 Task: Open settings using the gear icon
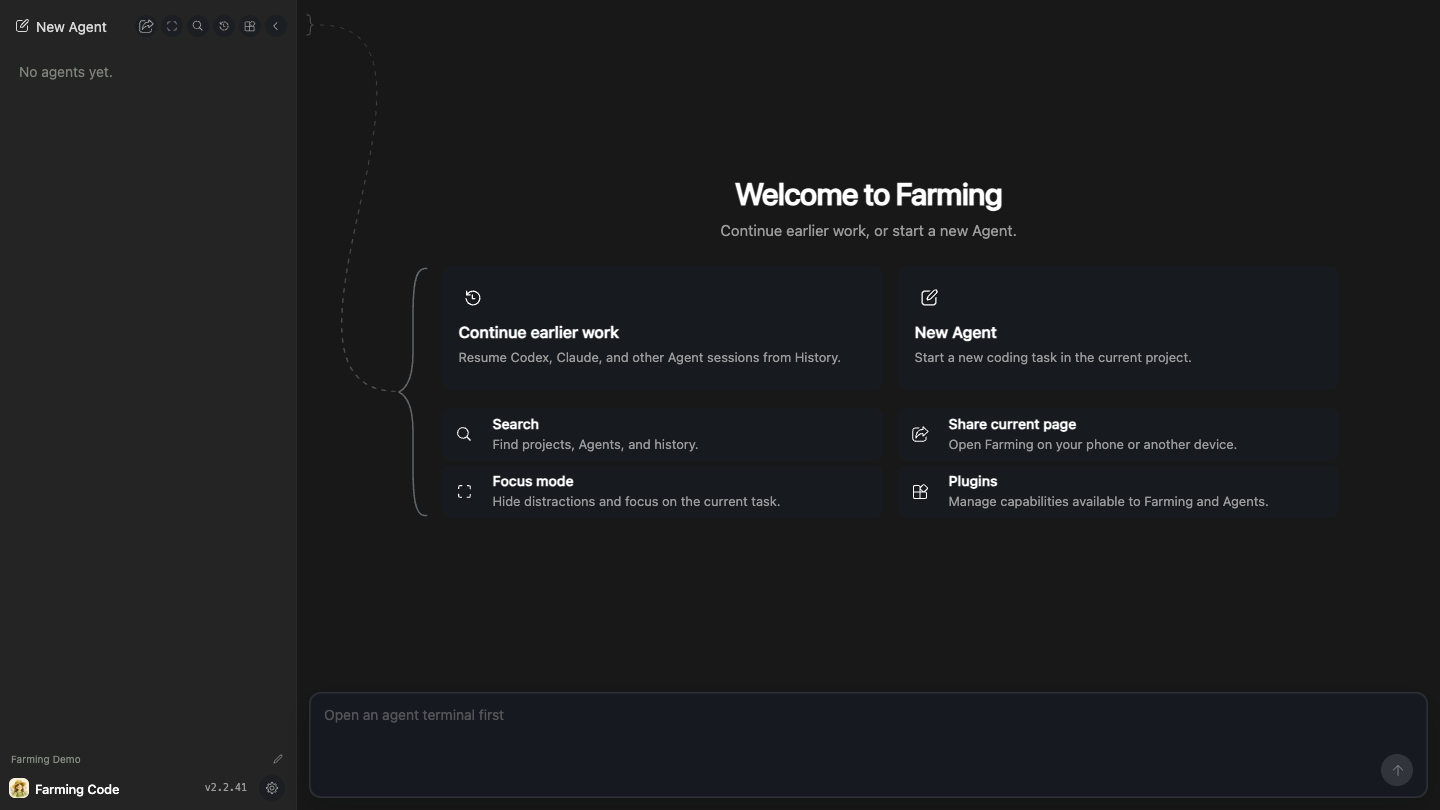click(x=272, y=788)
